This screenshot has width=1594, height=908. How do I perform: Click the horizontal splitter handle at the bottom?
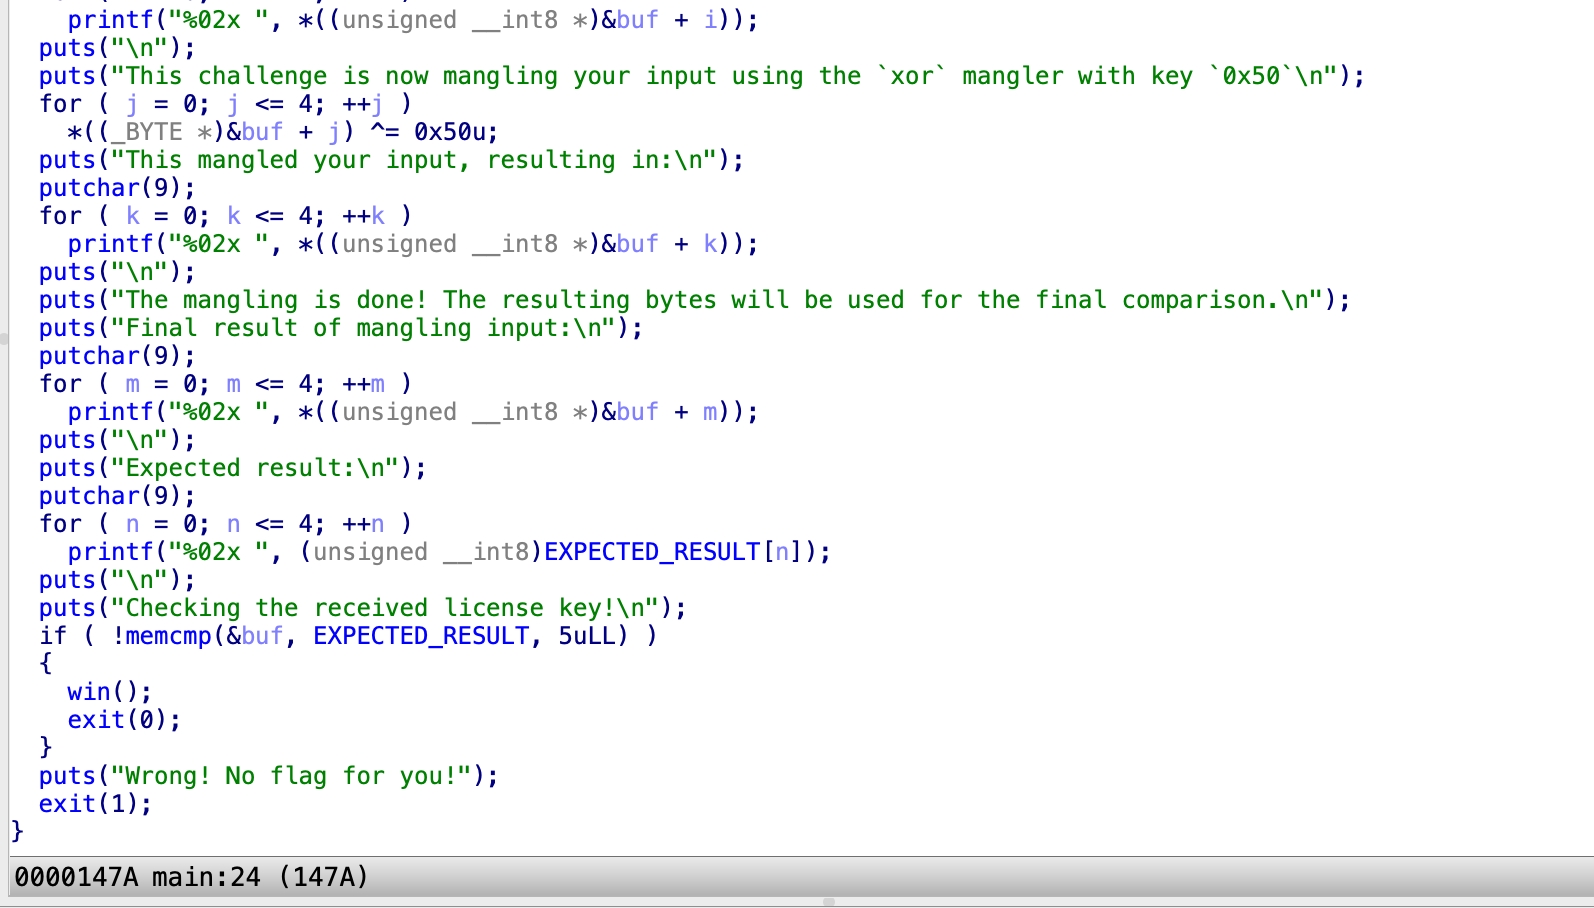[x=828, y=902]
